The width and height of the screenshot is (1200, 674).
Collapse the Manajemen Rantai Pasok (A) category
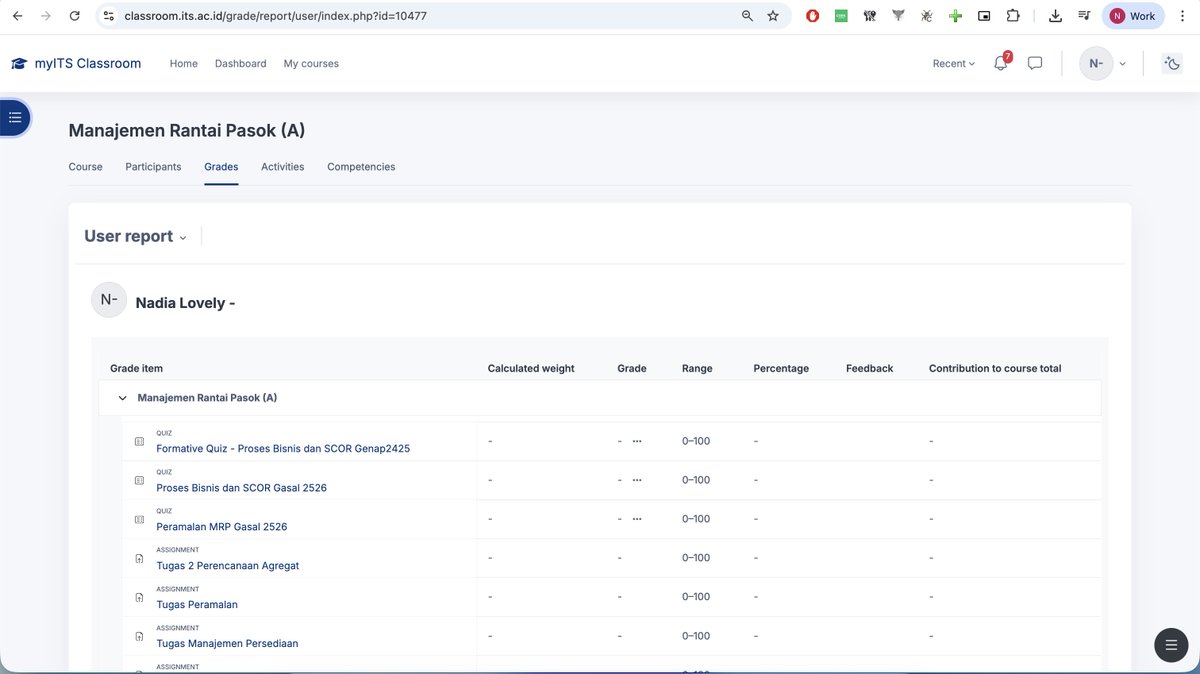[x=123, y=398]
